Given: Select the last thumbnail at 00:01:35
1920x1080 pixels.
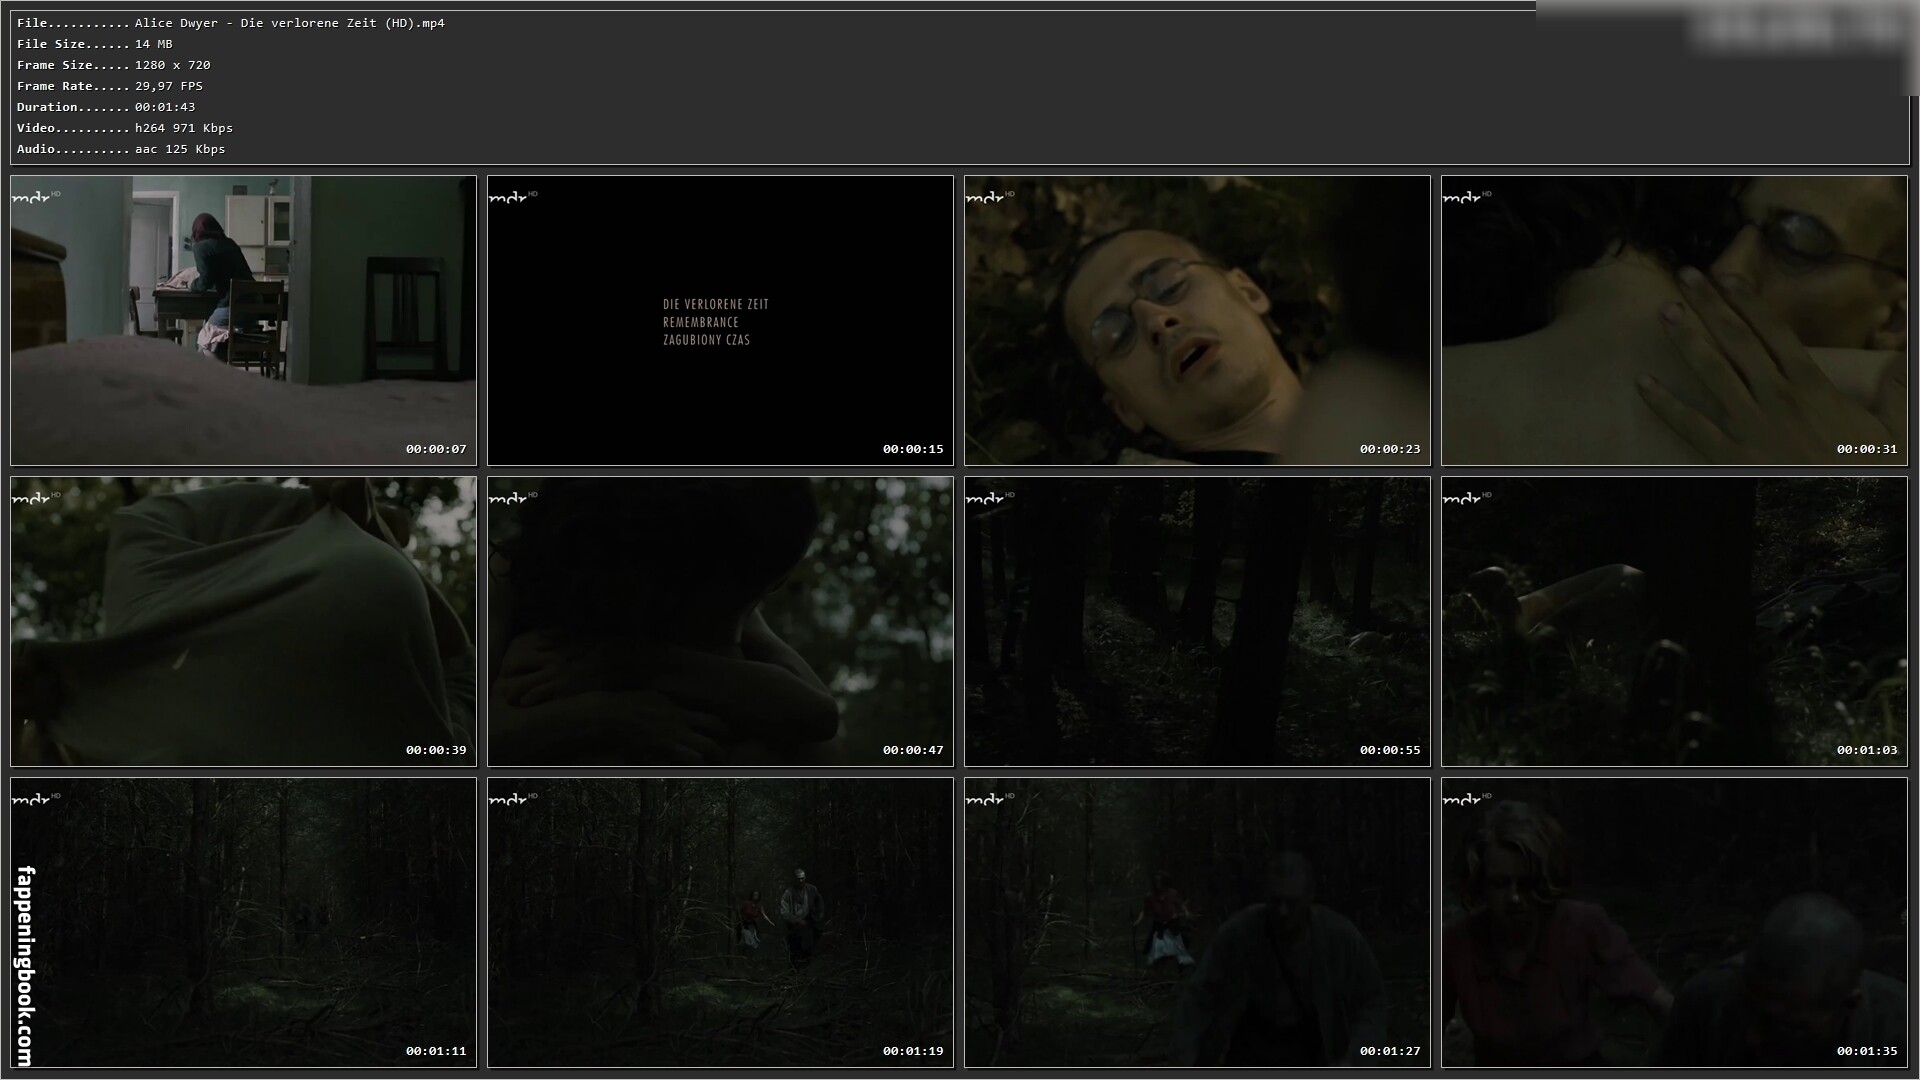Looking at the screenshot, I should point(1674,922).
